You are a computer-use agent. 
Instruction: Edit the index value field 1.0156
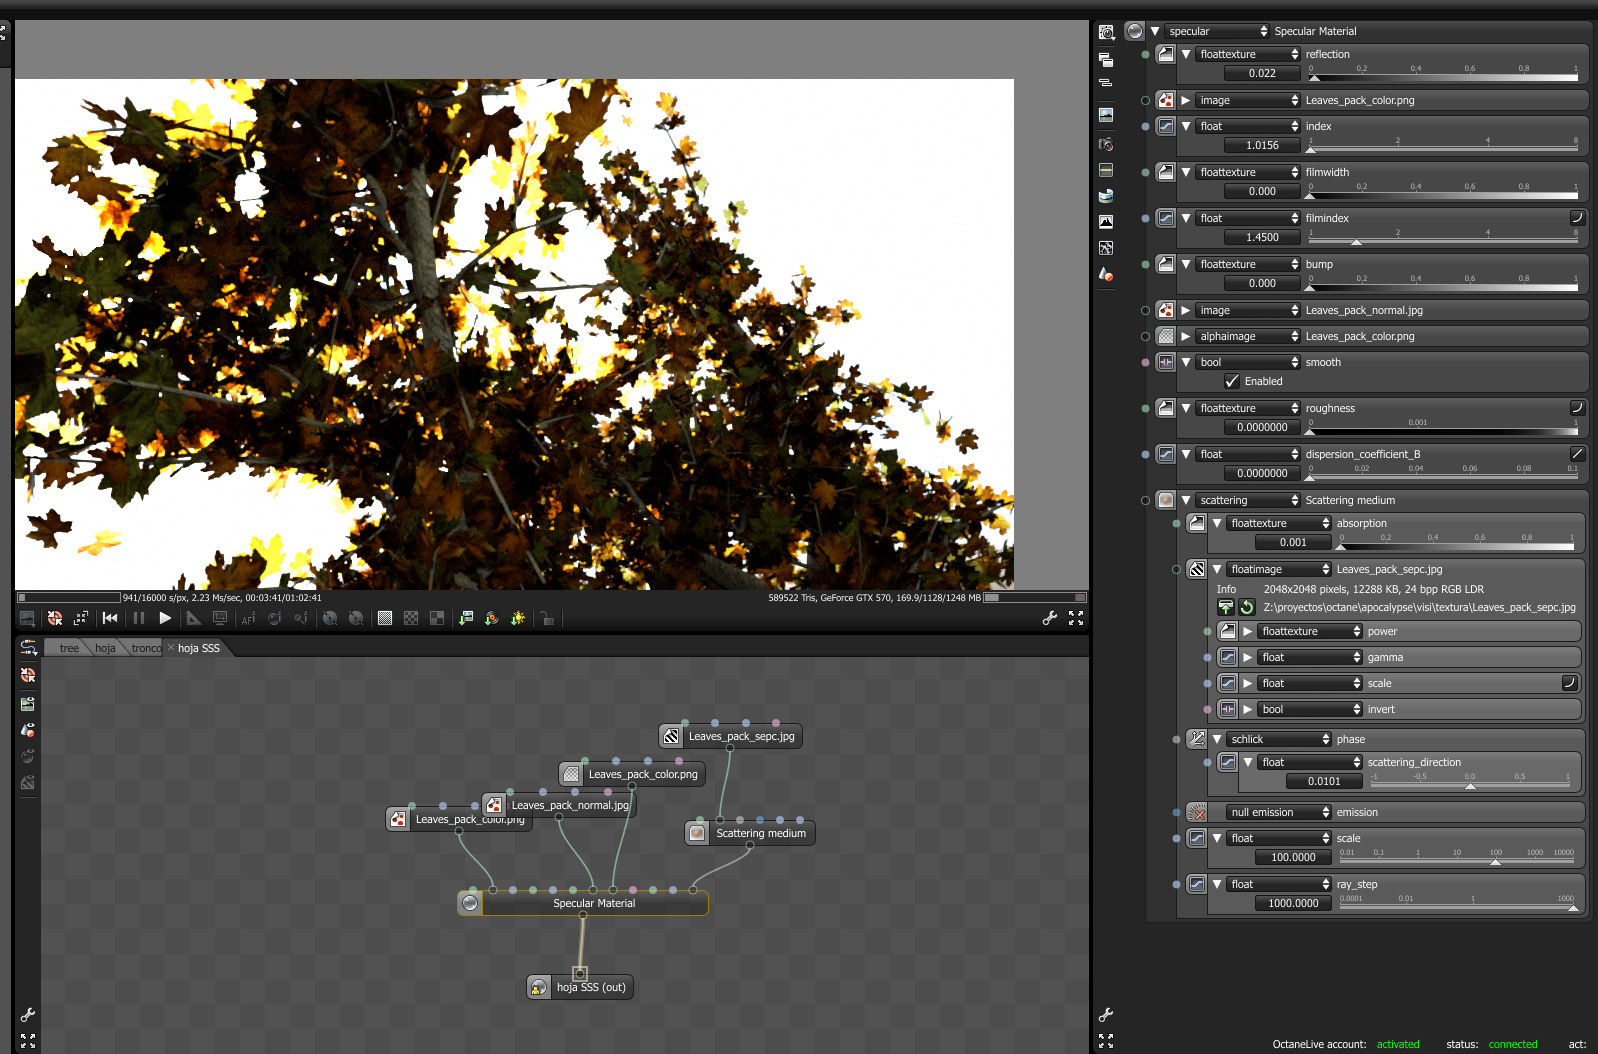(1262, 145)
